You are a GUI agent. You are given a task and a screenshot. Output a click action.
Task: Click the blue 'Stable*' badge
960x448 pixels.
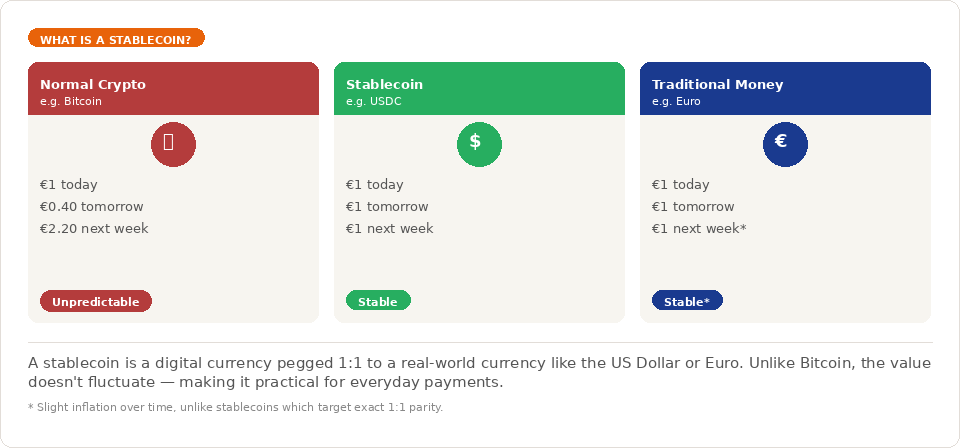coord(687,301)
